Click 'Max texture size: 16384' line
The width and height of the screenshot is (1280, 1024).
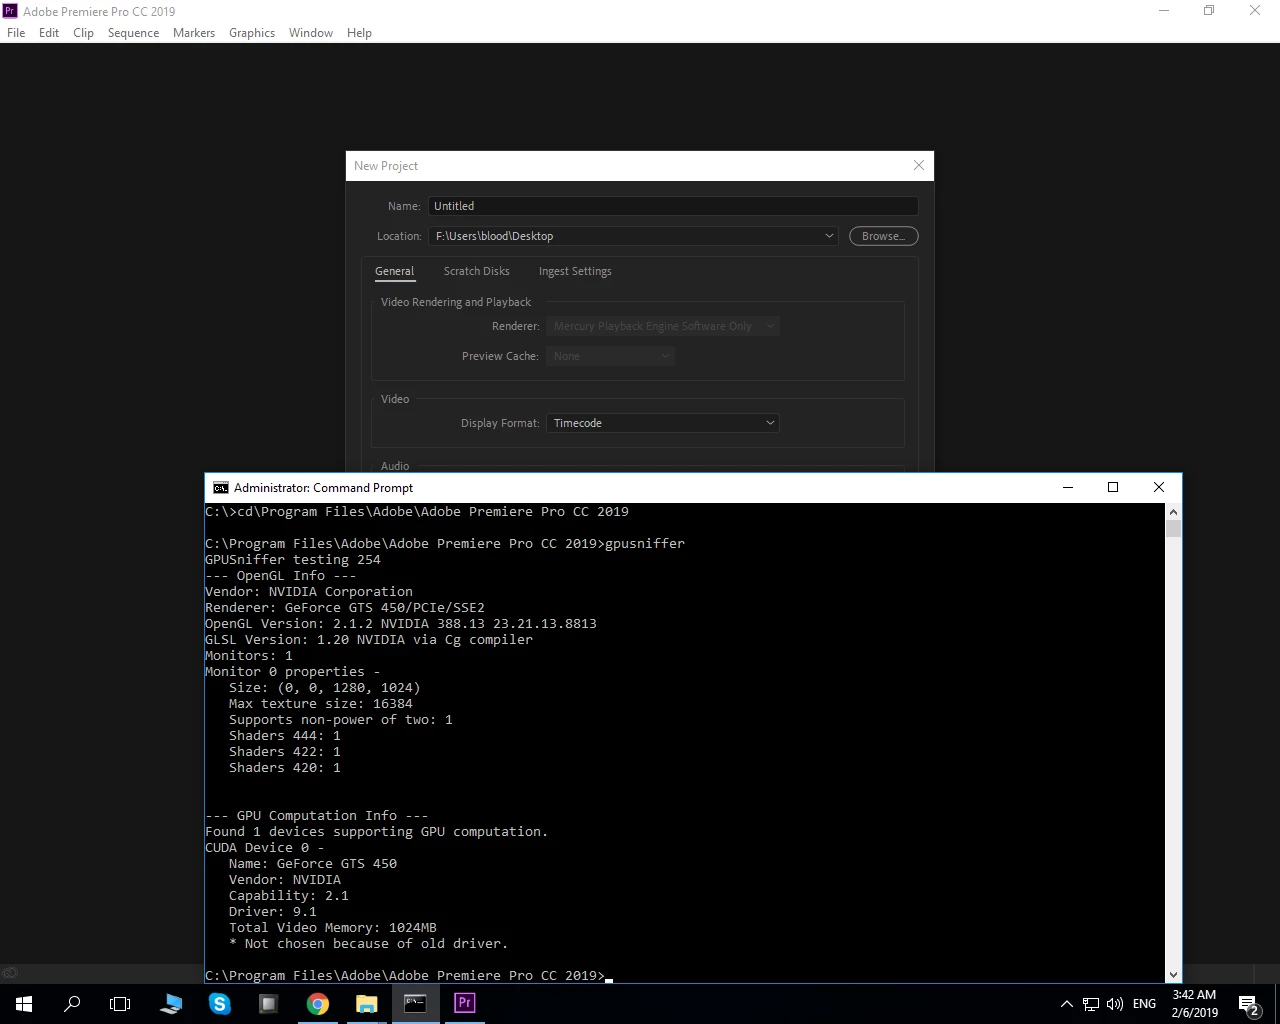coord(321,704)
